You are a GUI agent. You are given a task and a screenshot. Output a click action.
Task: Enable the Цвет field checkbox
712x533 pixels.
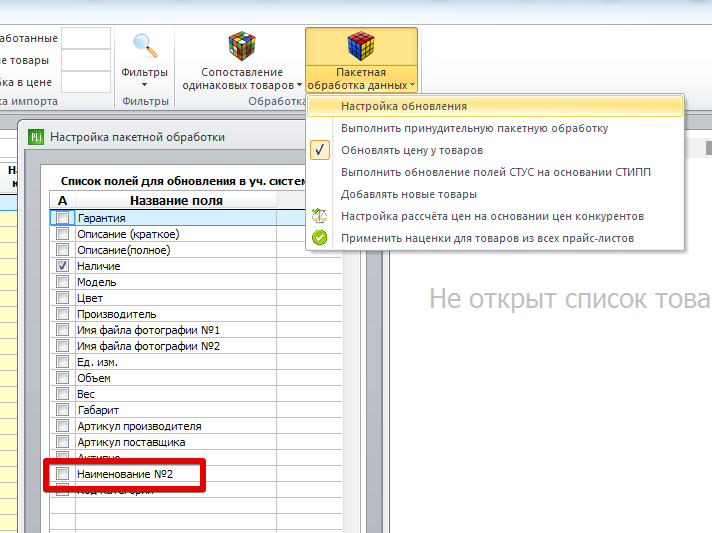[x=63, y=298]
